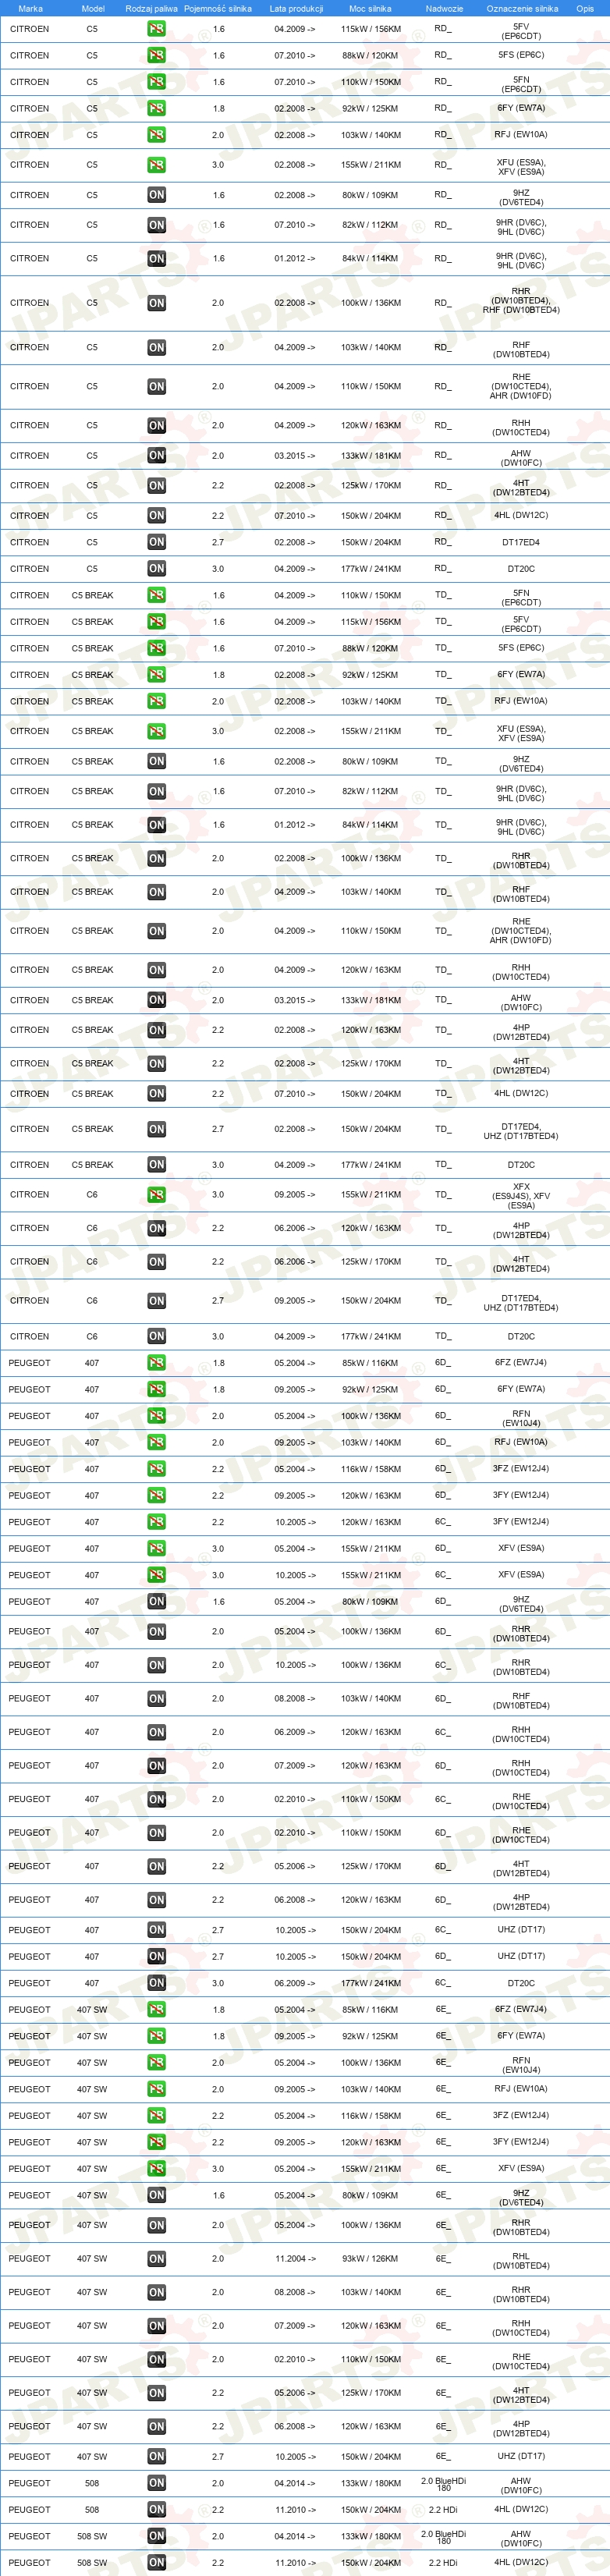
Task: Click diesel ON icon in C5 RD_ 9HZ row
Action: coord(156,195)
